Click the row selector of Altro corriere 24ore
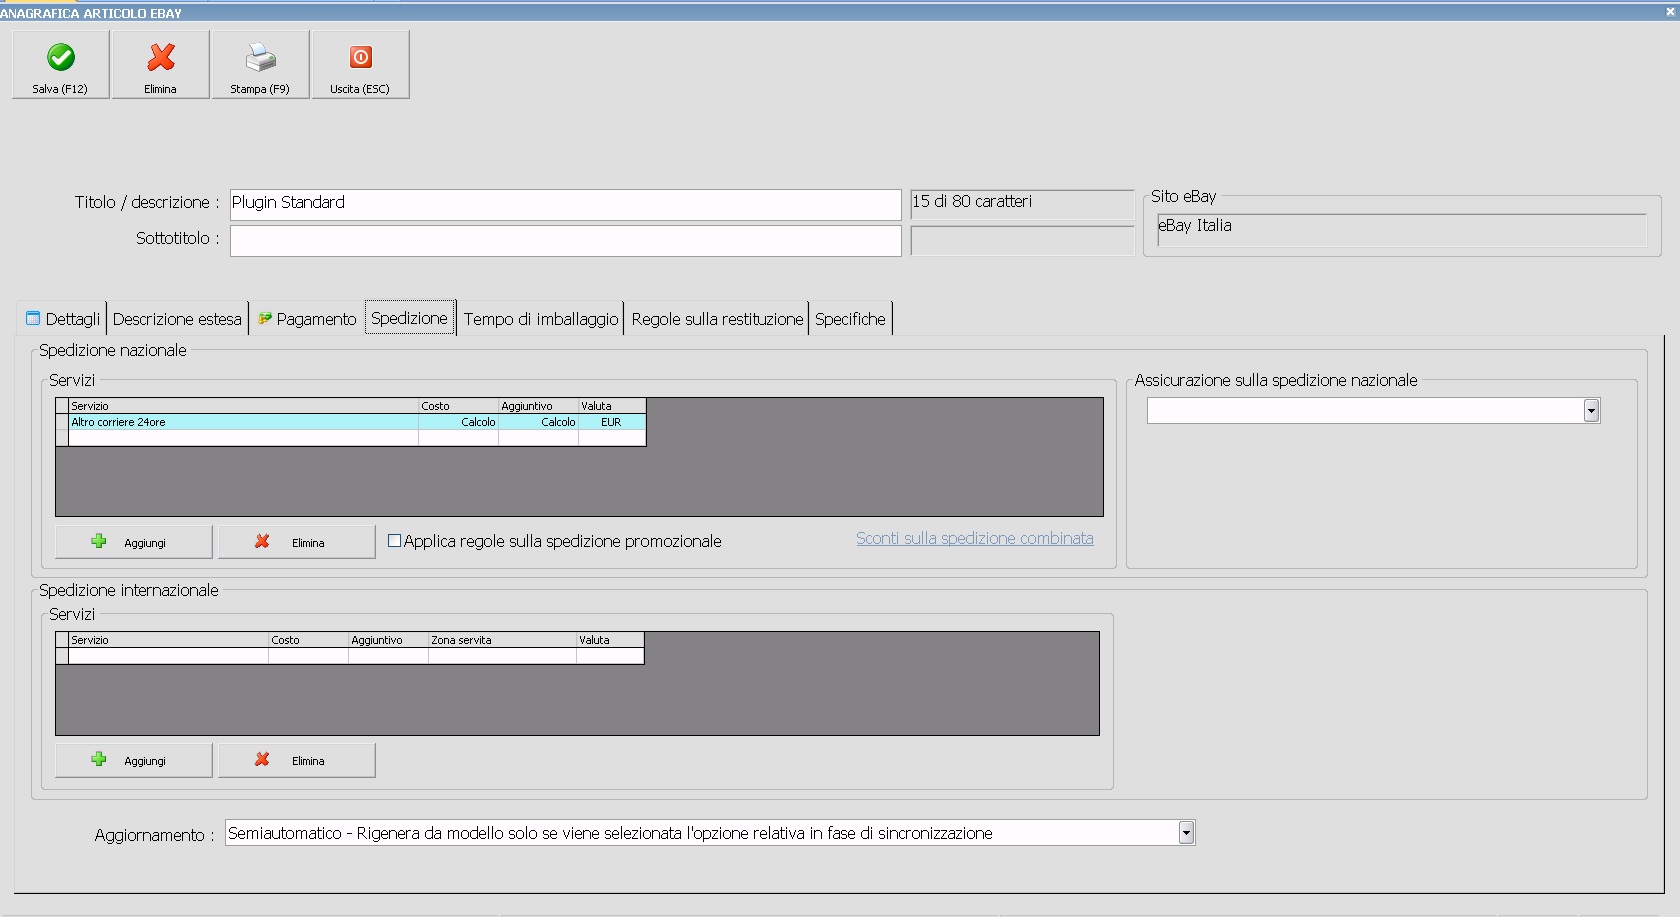 [62, 422]
